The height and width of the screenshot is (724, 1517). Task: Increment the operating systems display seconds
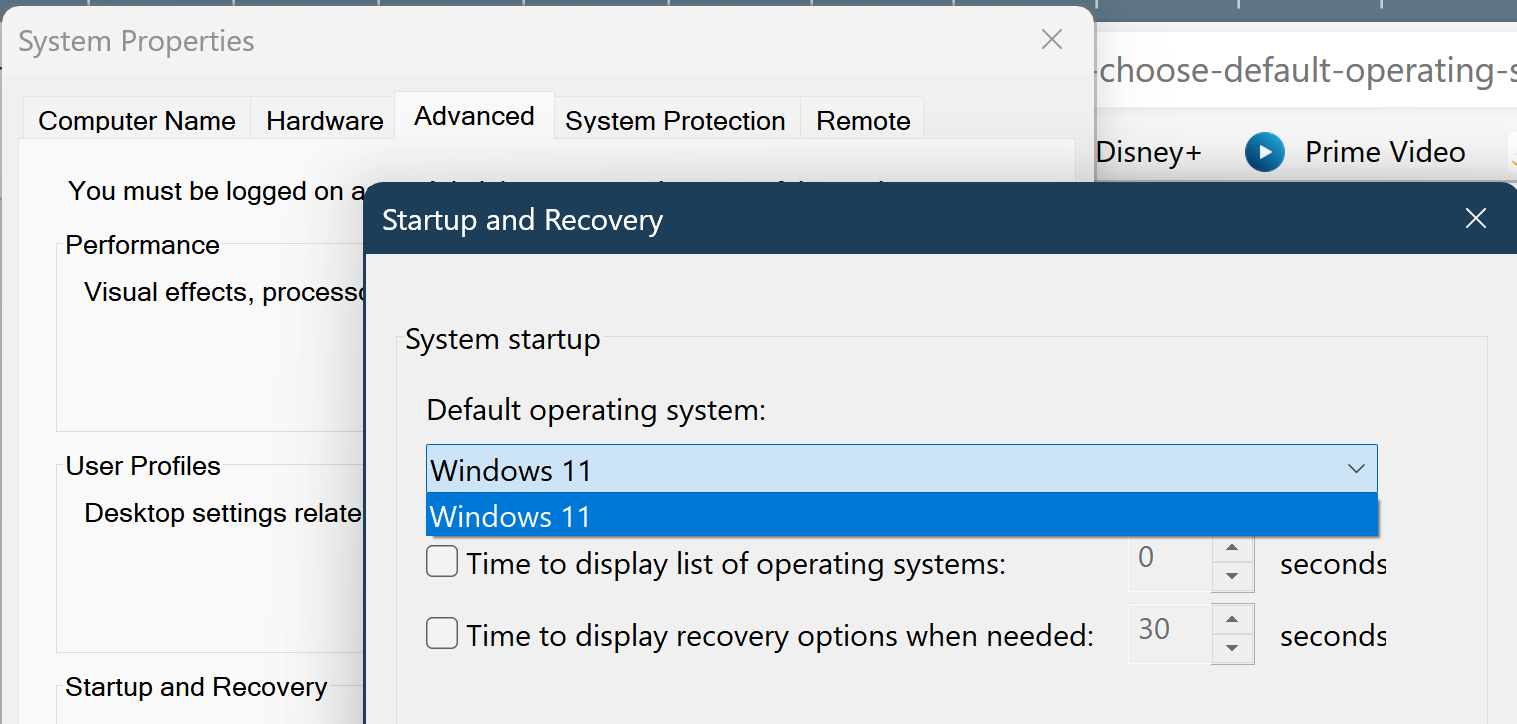coord(1233,551)
